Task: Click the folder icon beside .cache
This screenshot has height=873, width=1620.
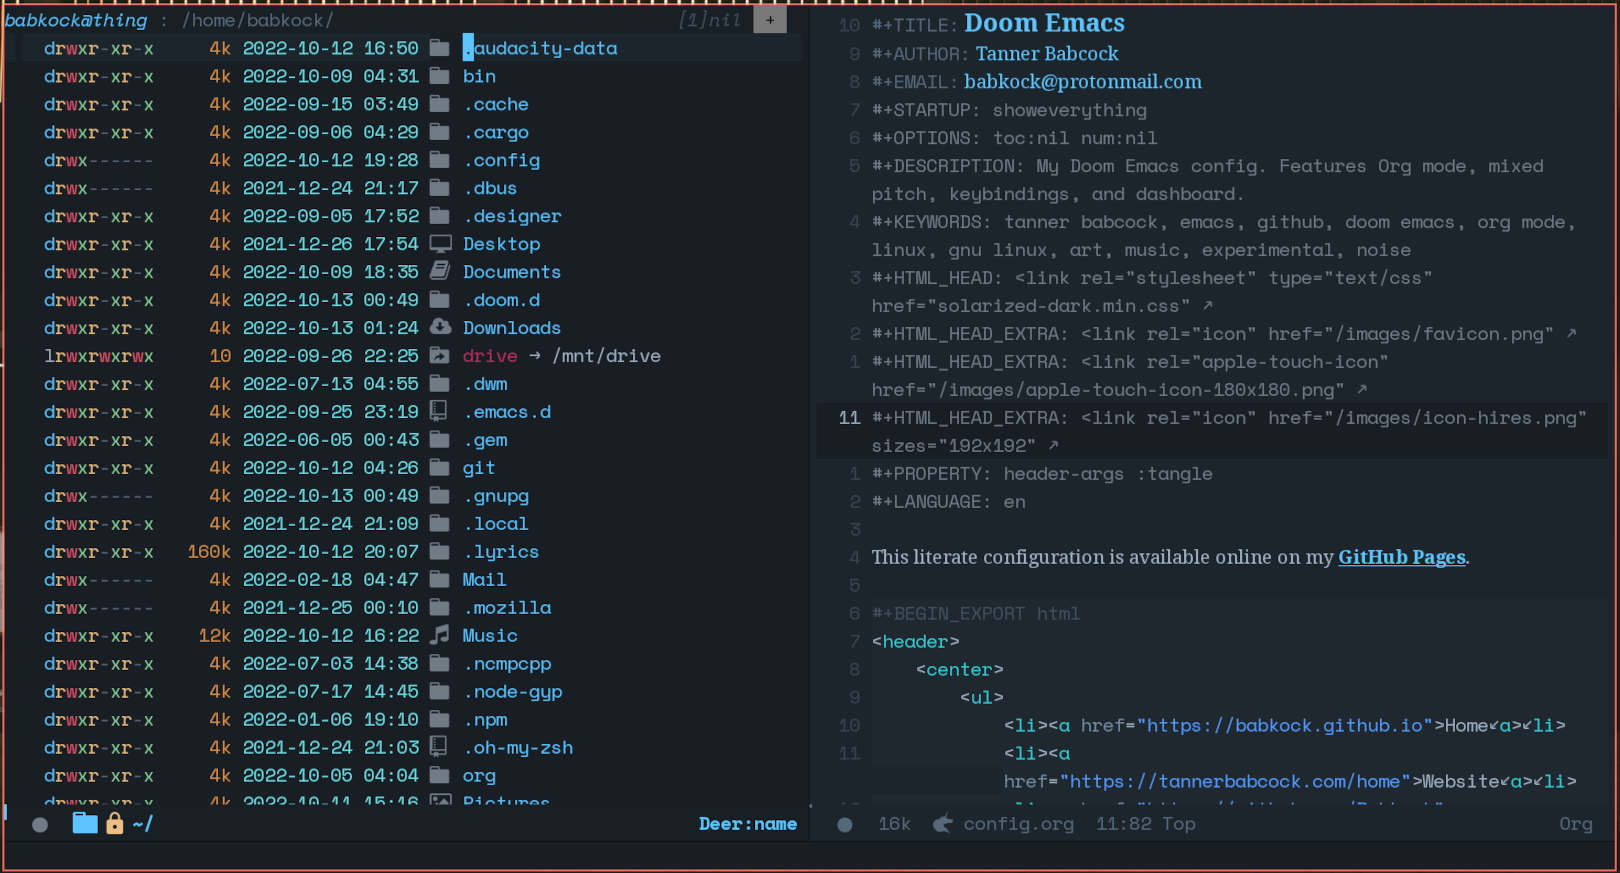Action: coord(439,104)
